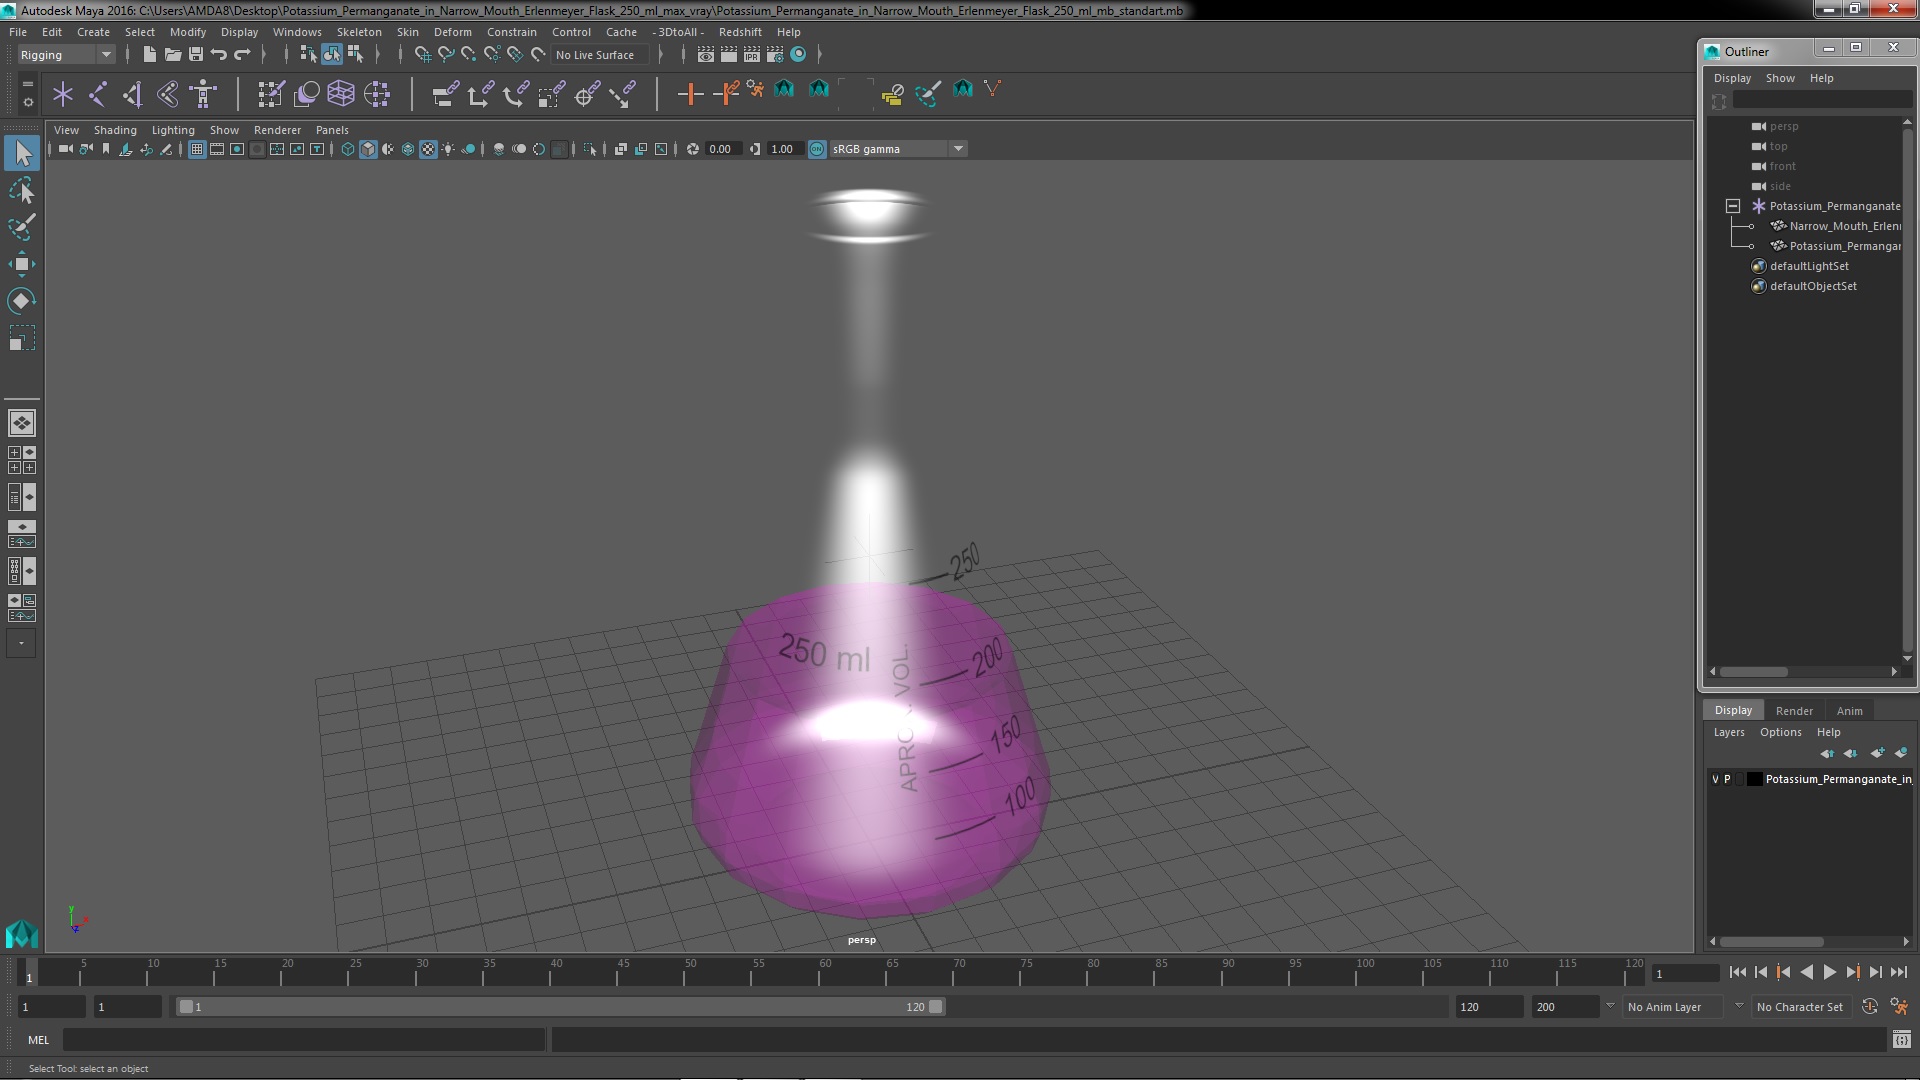Open Outliner Display menu
Screen dimensions: 1920x1080
coord(1732,78)
